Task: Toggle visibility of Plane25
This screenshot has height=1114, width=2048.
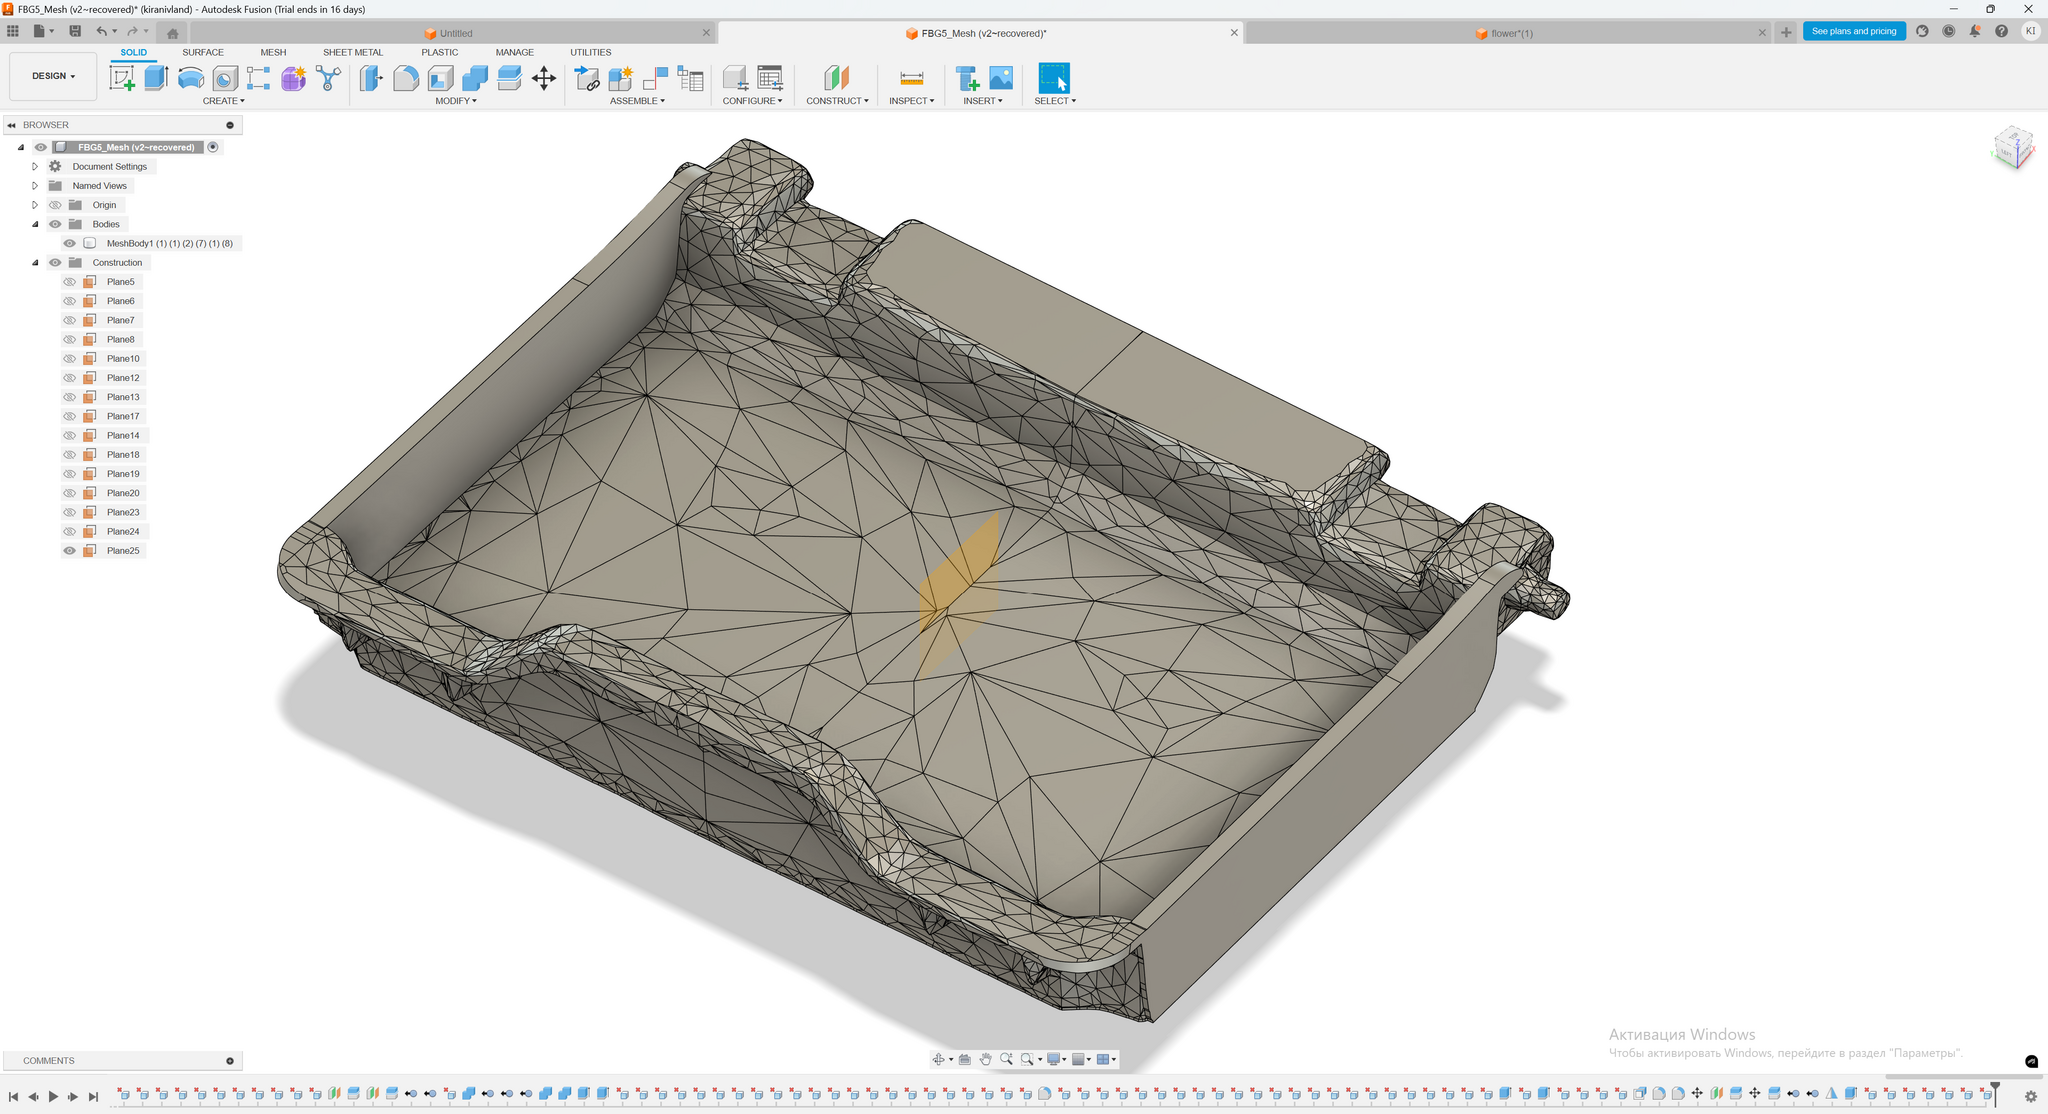Action: click(70, 551)
